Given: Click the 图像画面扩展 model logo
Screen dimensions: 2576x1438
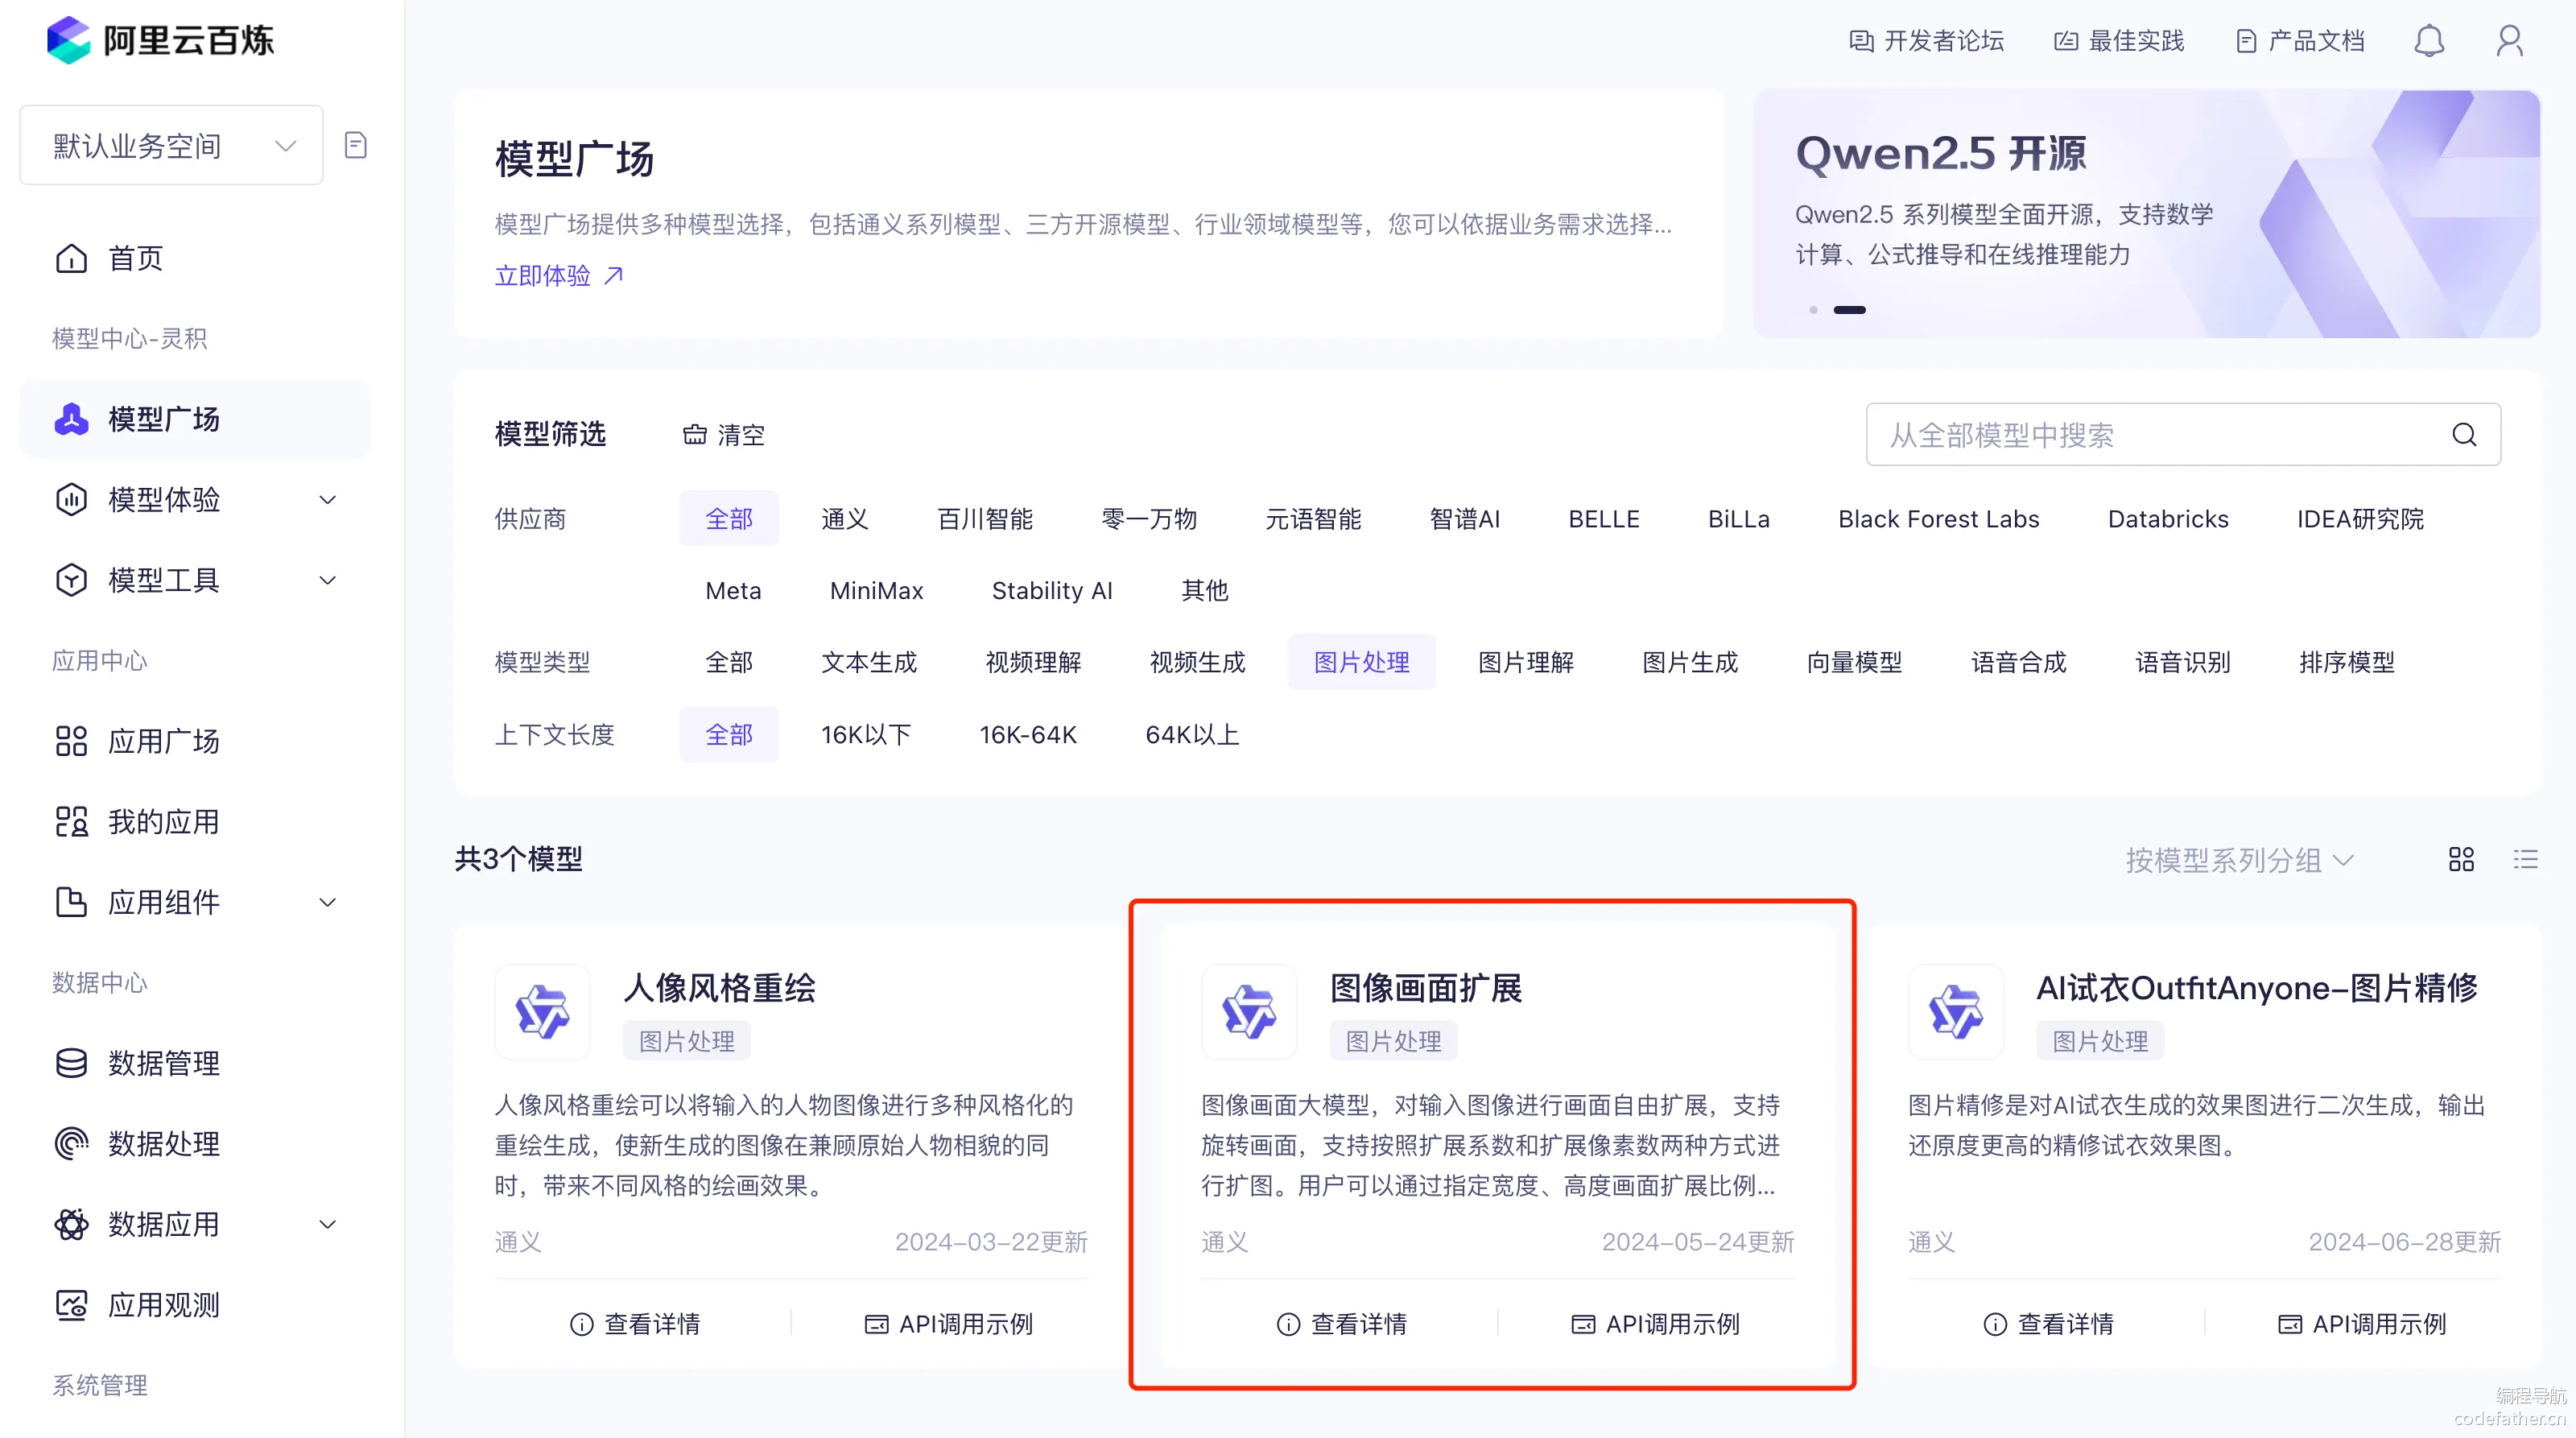Looking at the screenshot, I should coord(1249,1011).
